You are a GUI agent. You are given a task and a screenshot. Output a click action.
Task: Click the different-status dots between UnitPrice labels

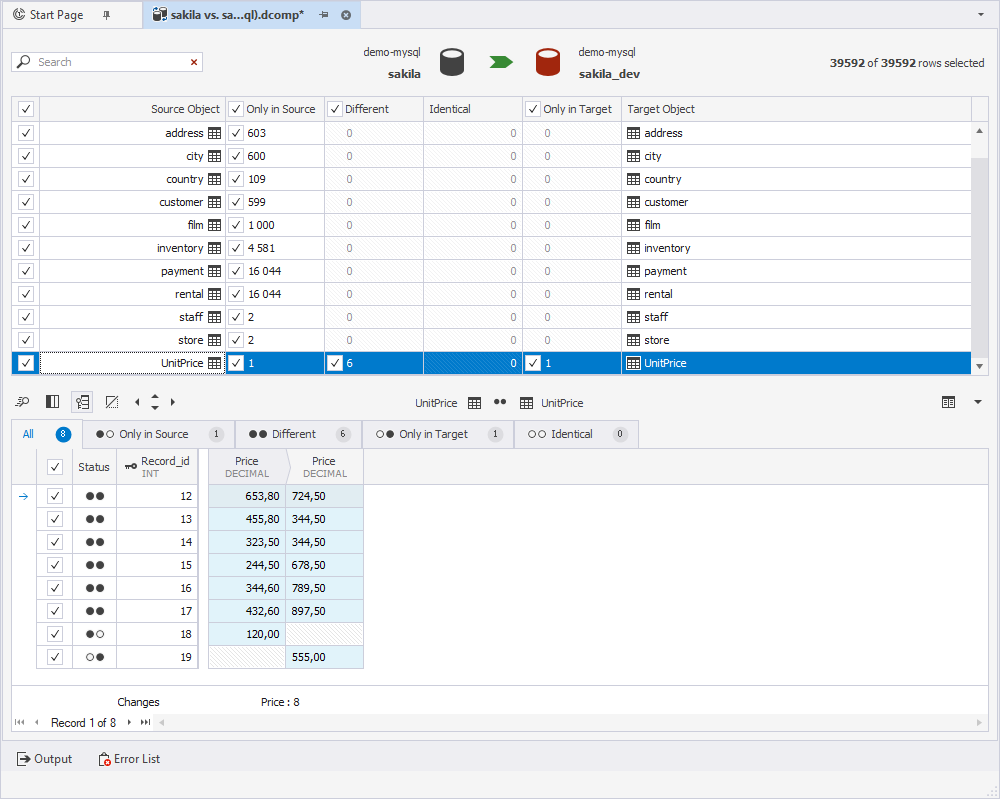pos(500,402)
